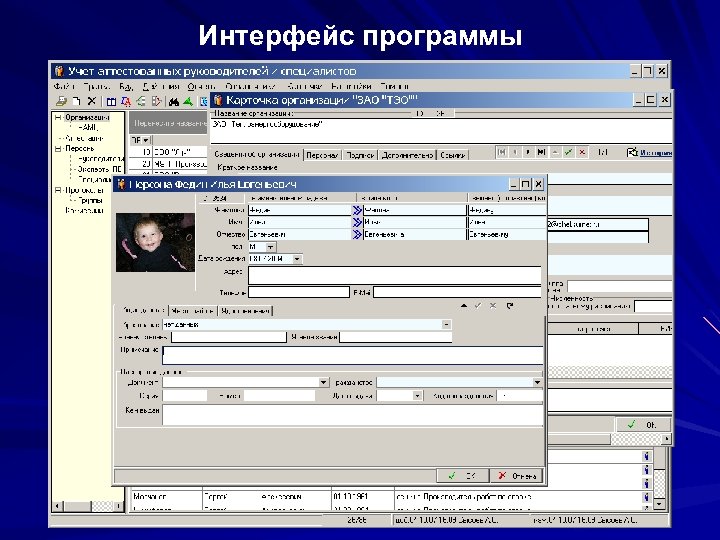Click the Примечание text field
This screenshot has height=540, width=720.
coord(352,355)
